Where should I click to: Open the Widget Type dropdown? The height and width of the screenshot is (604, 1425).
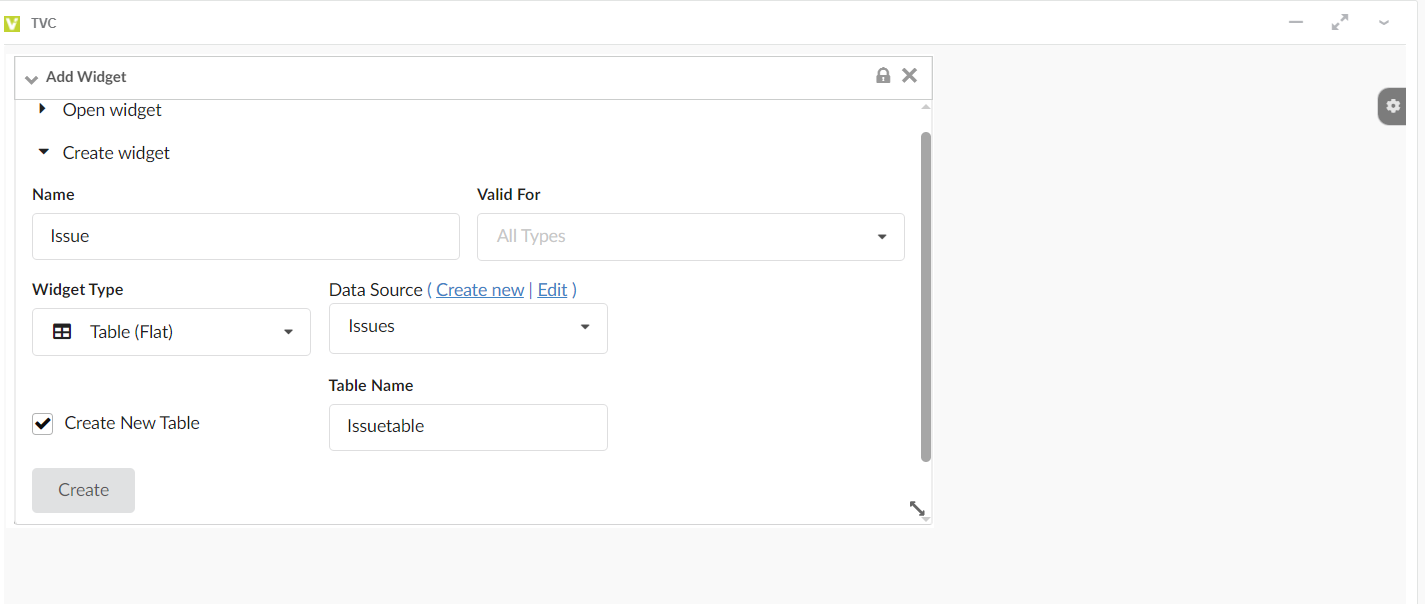pyautogui.click(x=171, y=332)
